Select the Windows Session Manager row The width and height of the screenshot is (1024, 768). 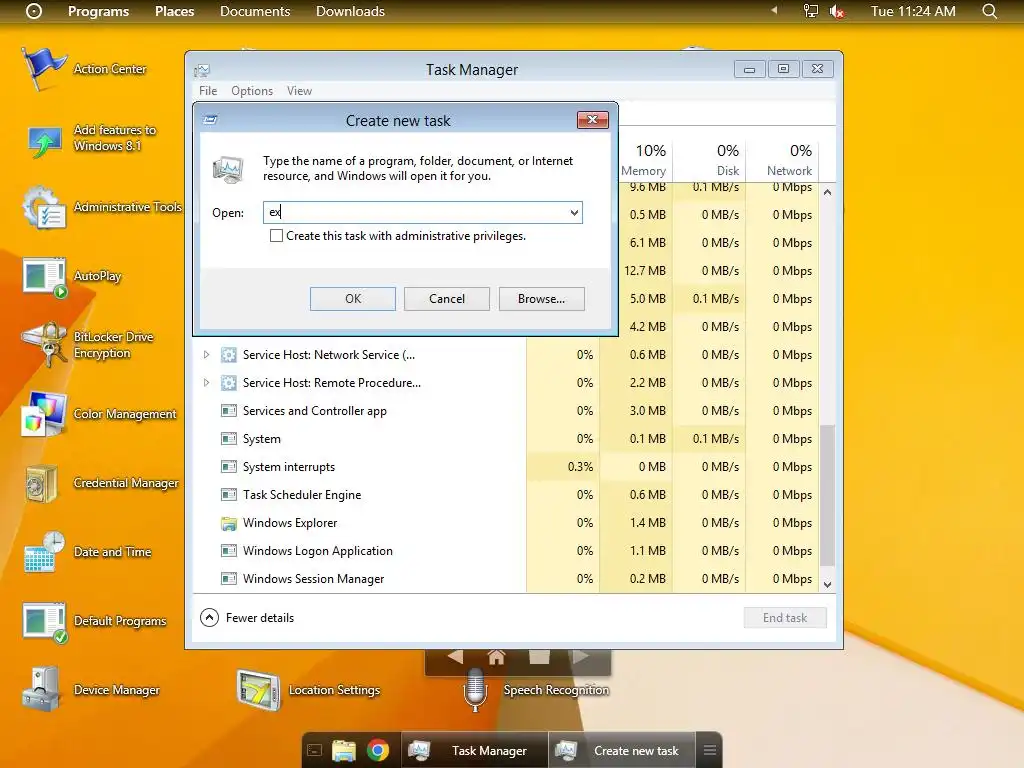click(x=506, y=579)
